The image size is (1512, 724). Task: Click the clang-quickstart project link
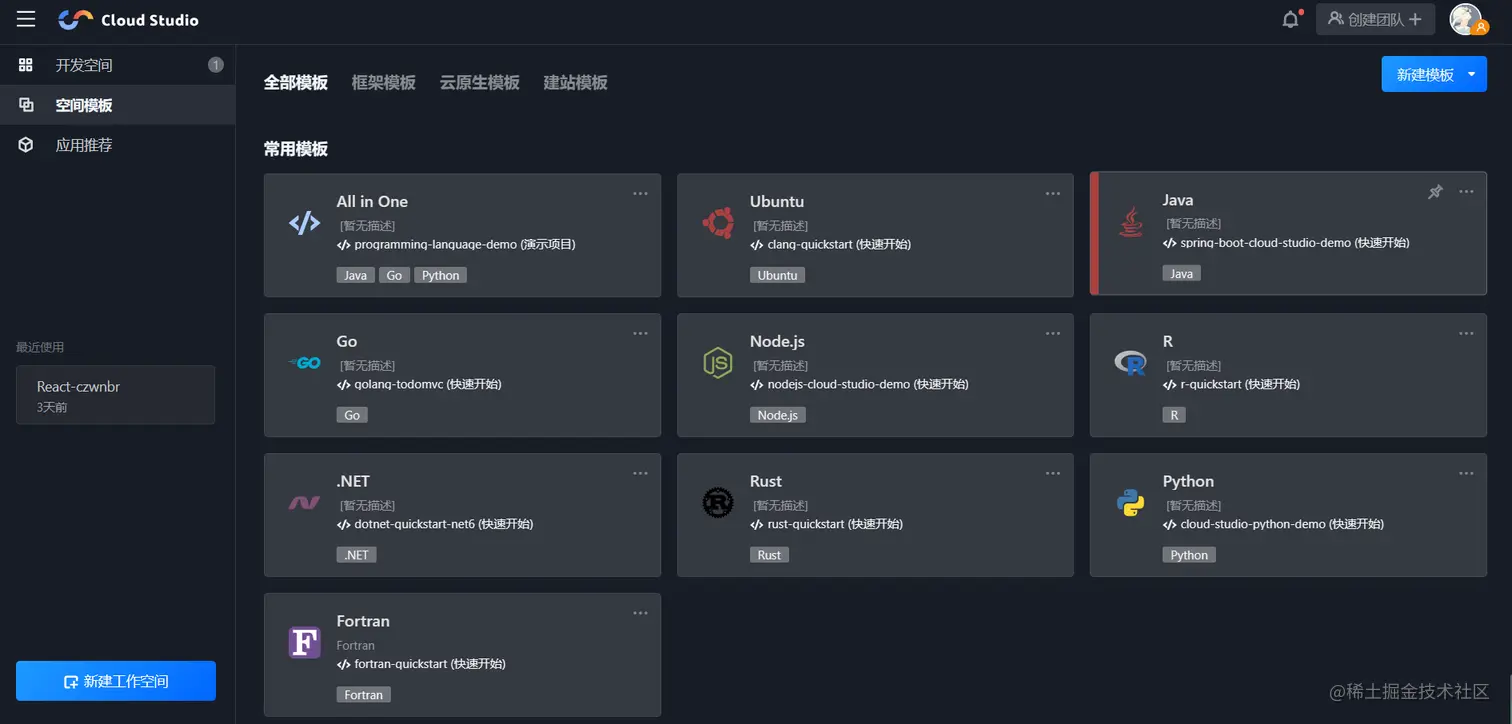tap(830, 244)
